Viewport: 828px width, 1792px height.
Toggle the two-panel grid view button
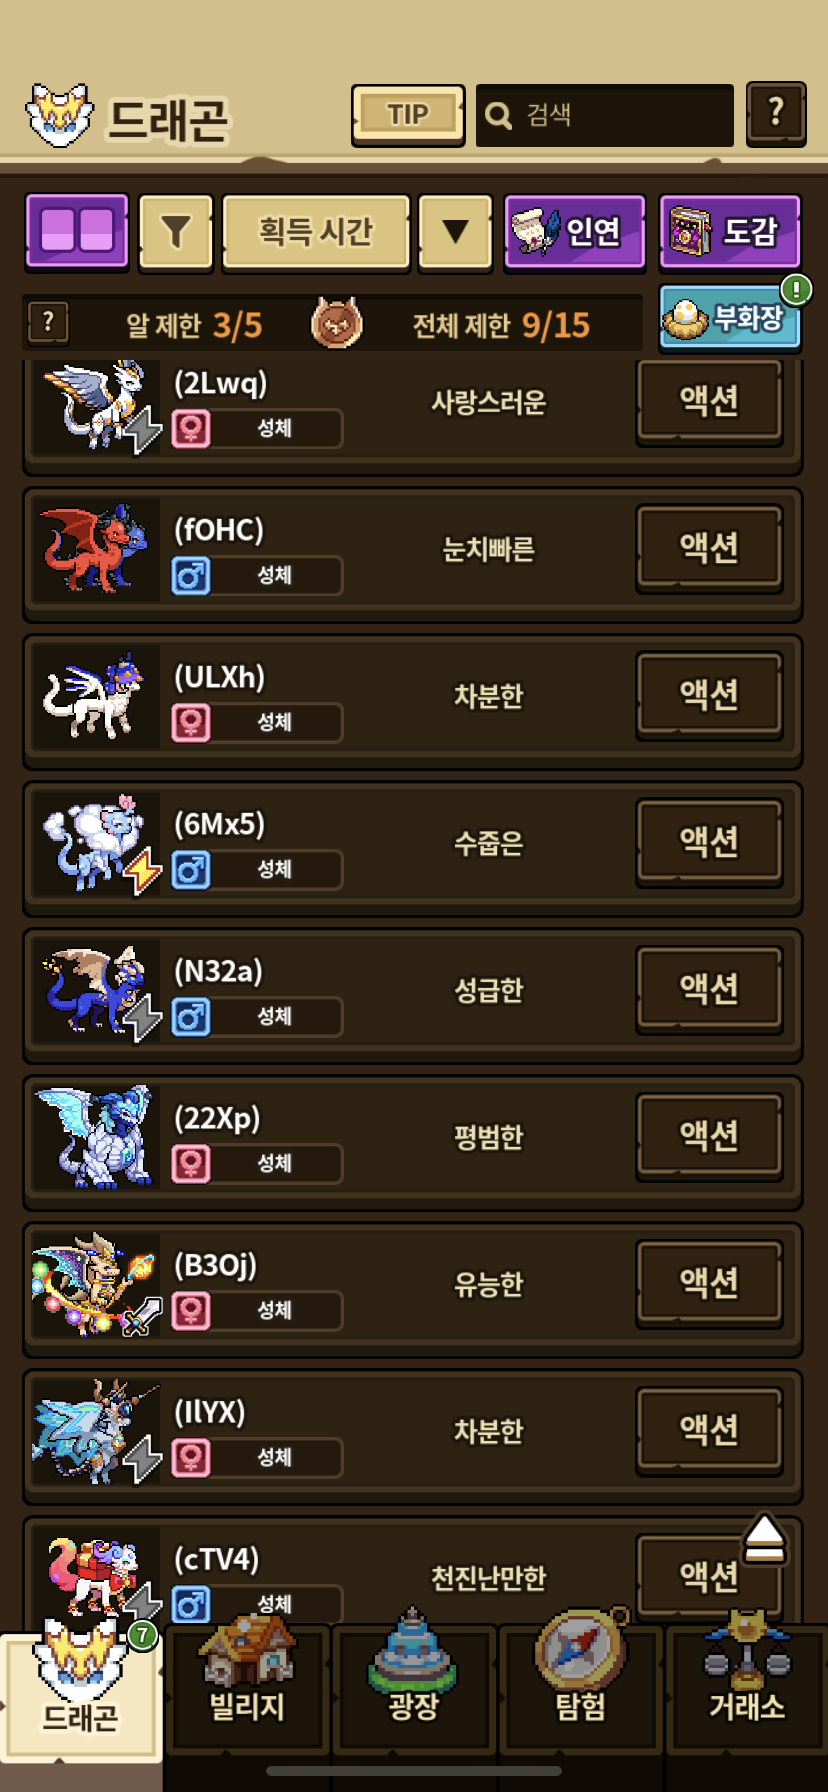click(x=77, y=231)
